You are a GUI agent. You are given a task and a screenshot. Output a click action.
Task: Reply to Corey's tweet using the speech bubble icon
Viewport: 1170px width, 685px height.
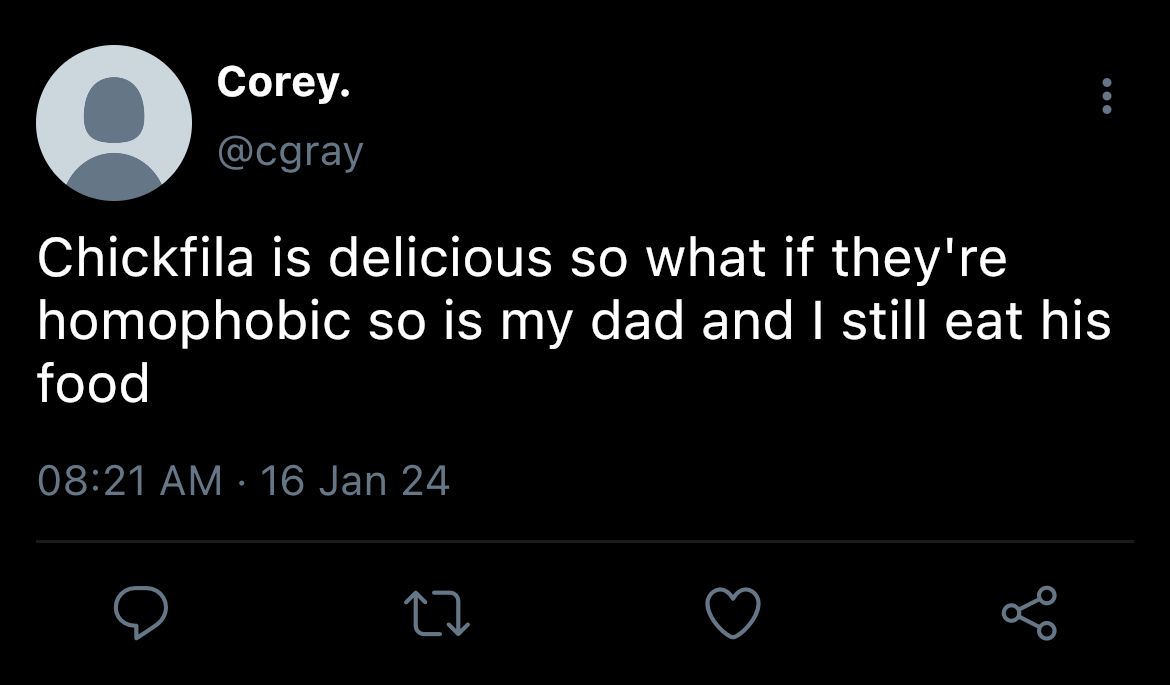click(140, 613)
